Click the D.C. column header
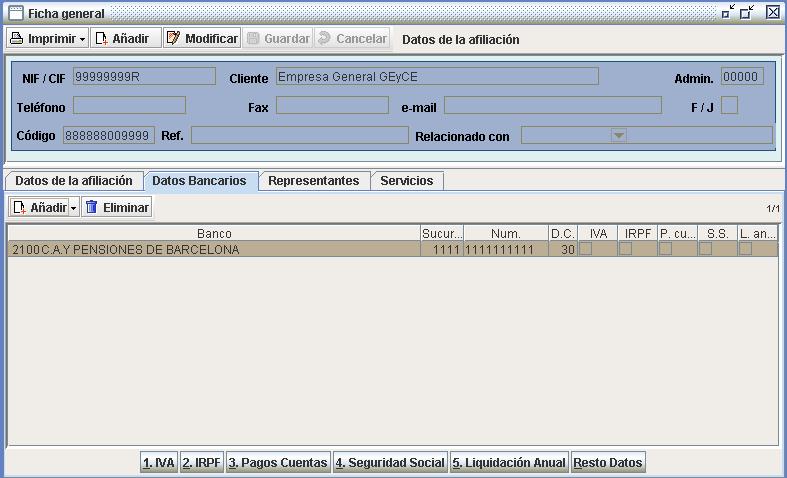The width and height of the screenshot is (787, 478). click(x=563, y=233)
